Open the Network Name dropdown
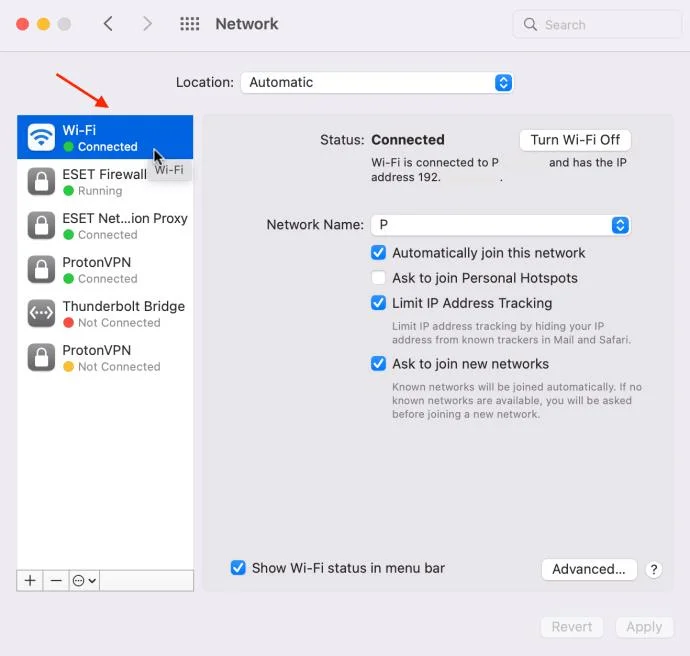The image size is (690, 656). pyautogui.click(x=501, y=225)
